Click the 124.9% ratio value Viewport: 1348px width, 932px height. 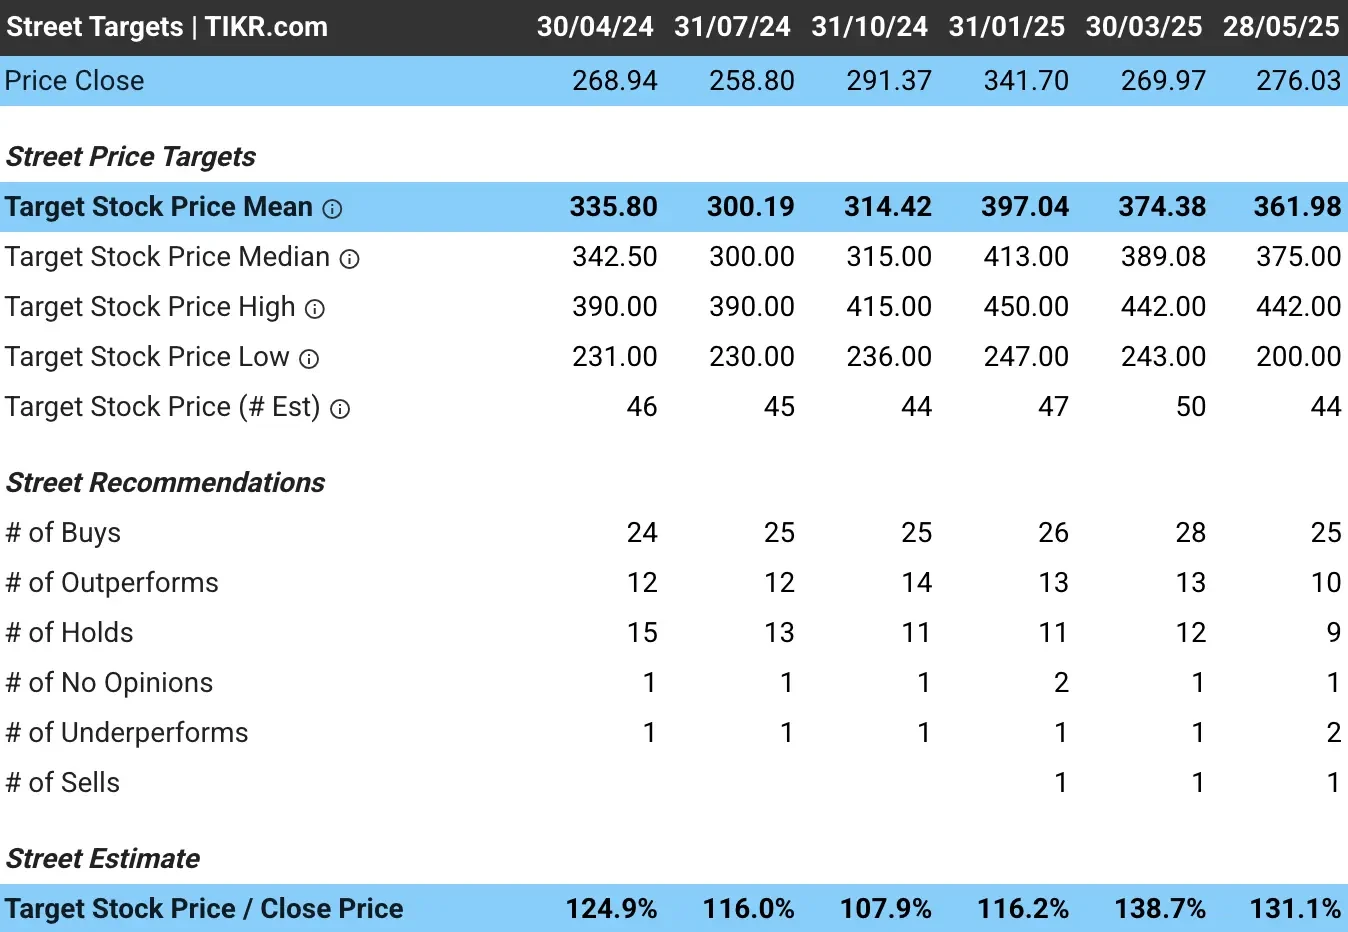click(x=611, y=909)
